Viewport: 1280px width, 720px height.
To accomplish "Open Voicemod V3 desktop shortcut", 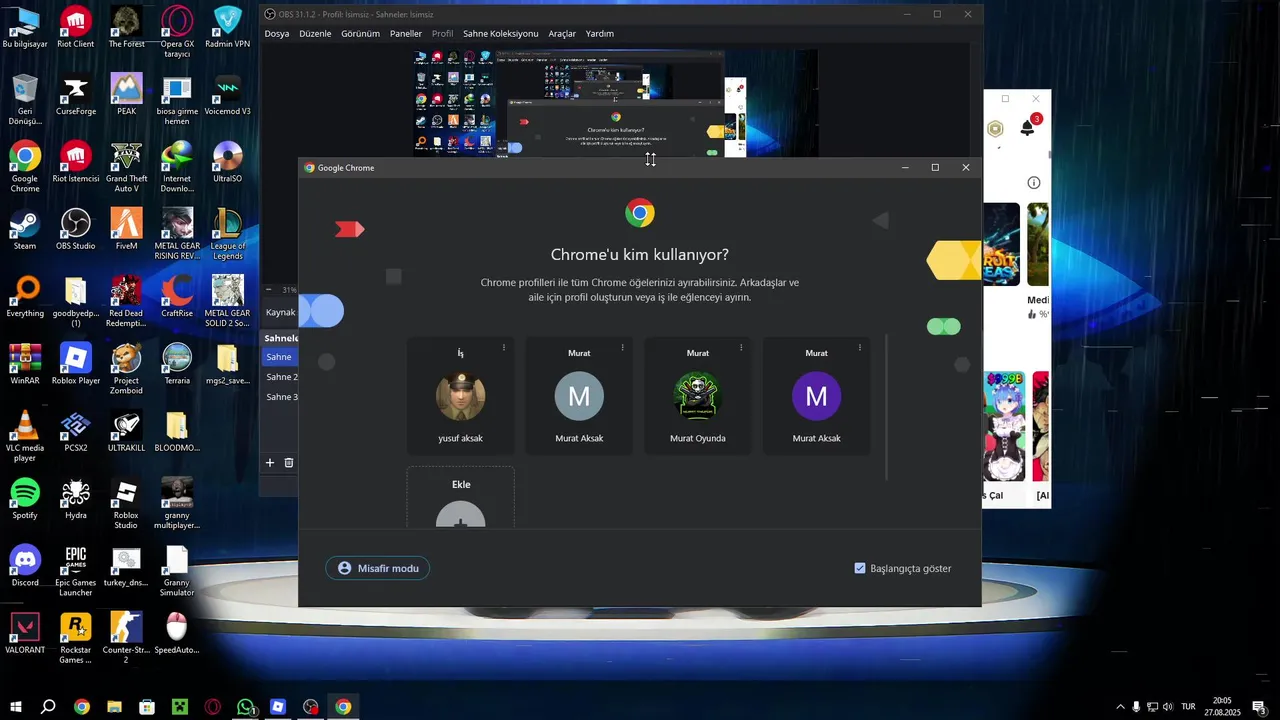I will click(x=227, y=96).
